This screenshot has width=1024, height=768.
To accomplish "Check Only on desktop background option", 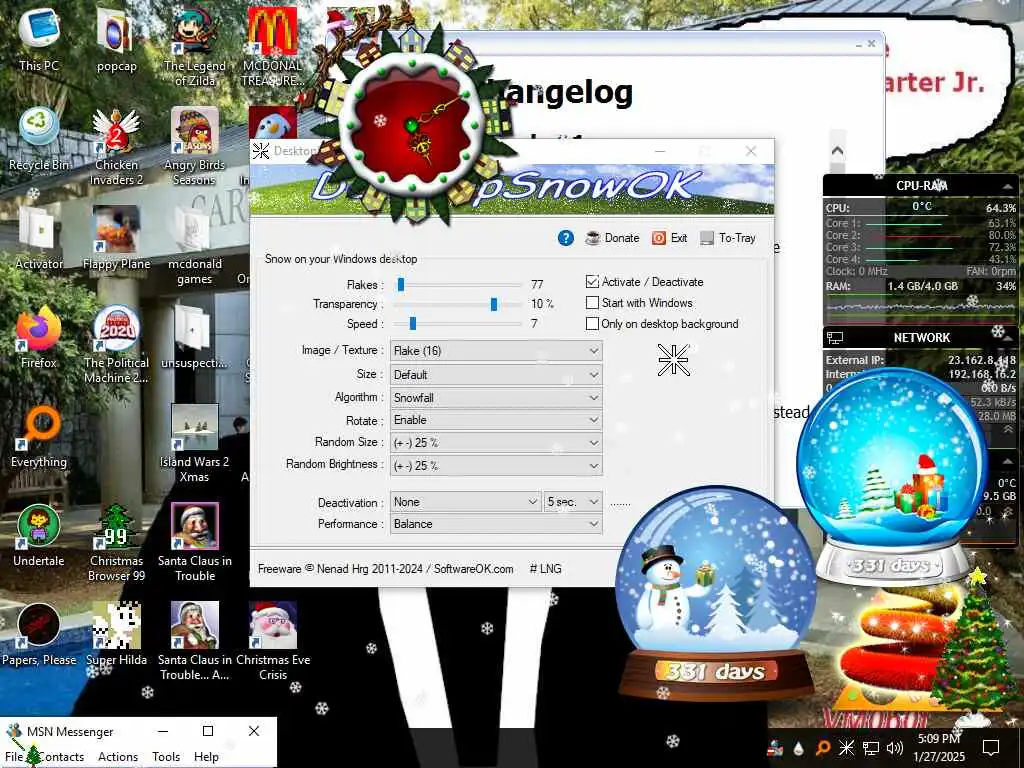I will point(592,324).
